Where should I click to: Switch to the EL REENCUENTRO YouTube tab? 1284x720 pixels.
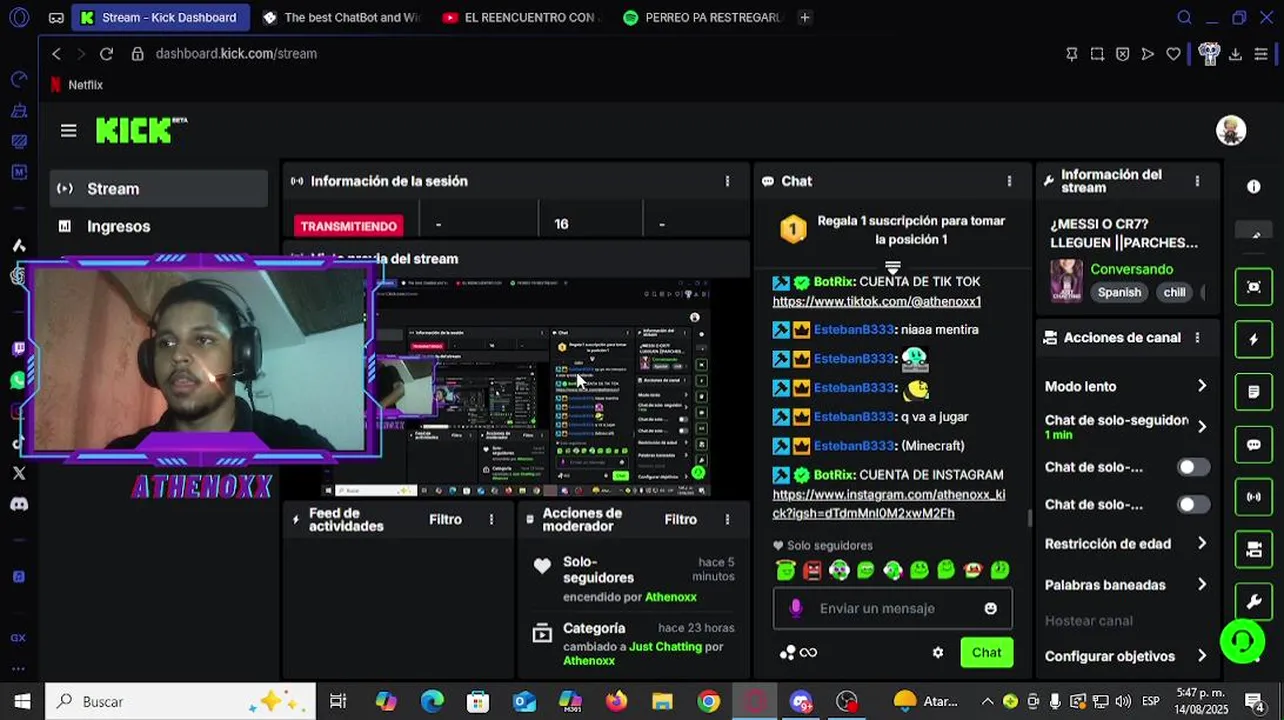[x=520, y=17]
